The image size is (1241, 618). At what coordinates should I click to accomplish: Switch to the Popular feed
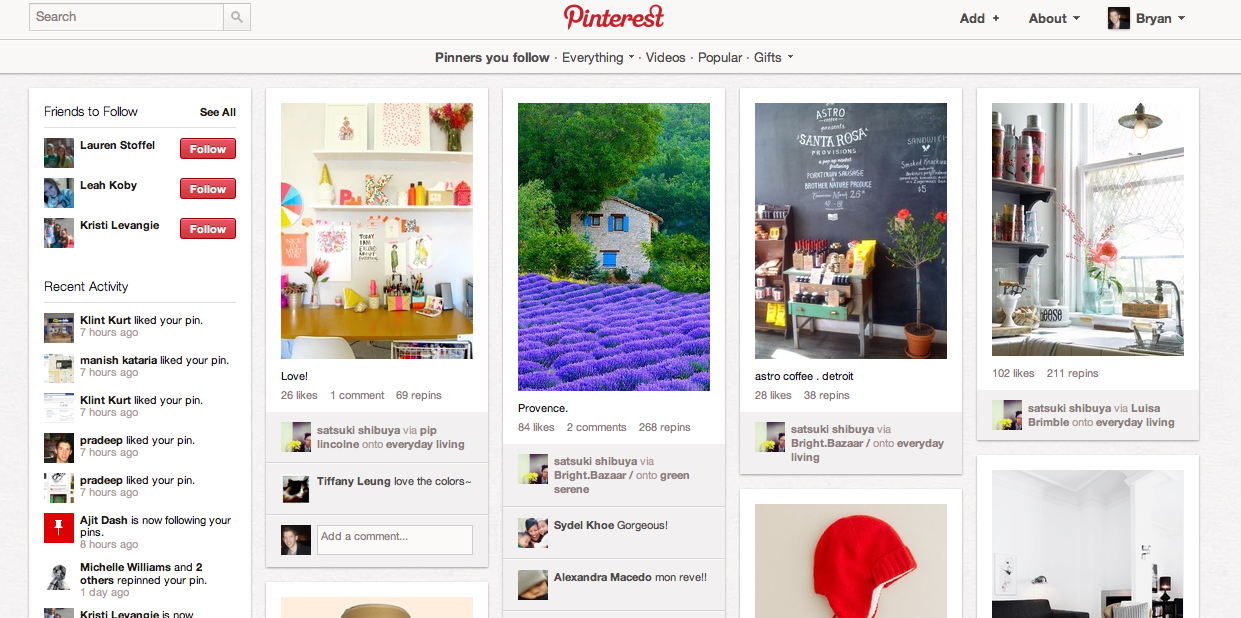coord(720,57)
